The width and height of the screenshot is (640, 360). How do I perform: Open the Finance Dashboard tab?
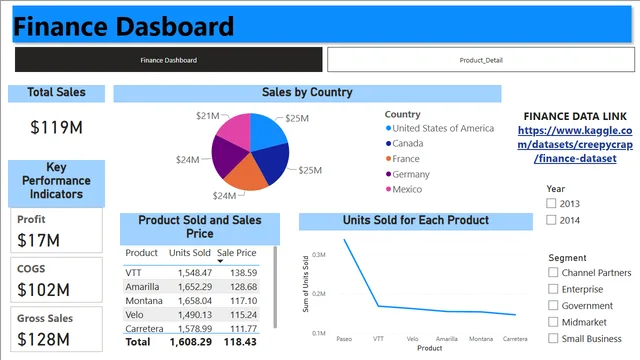click(169, 60)
